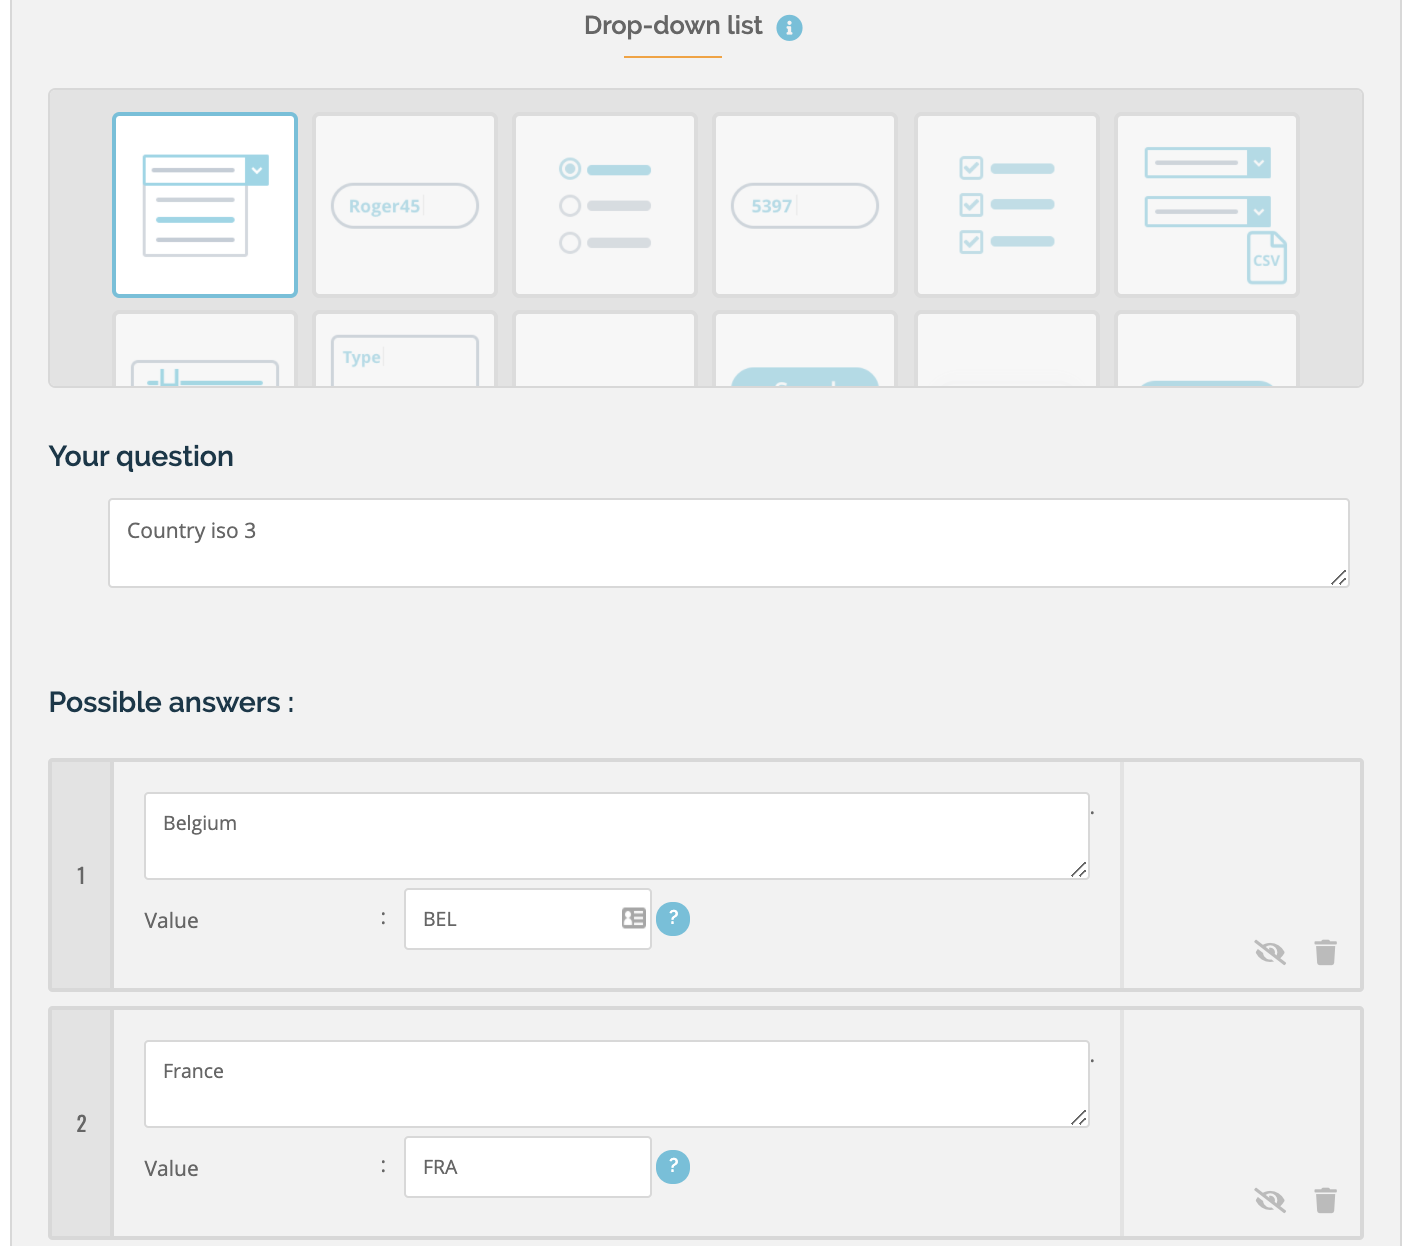Viewport: 1414px width, 1246px height.
Task: Click the info icon beside Drop-down list title
Action: coord(789,28)
